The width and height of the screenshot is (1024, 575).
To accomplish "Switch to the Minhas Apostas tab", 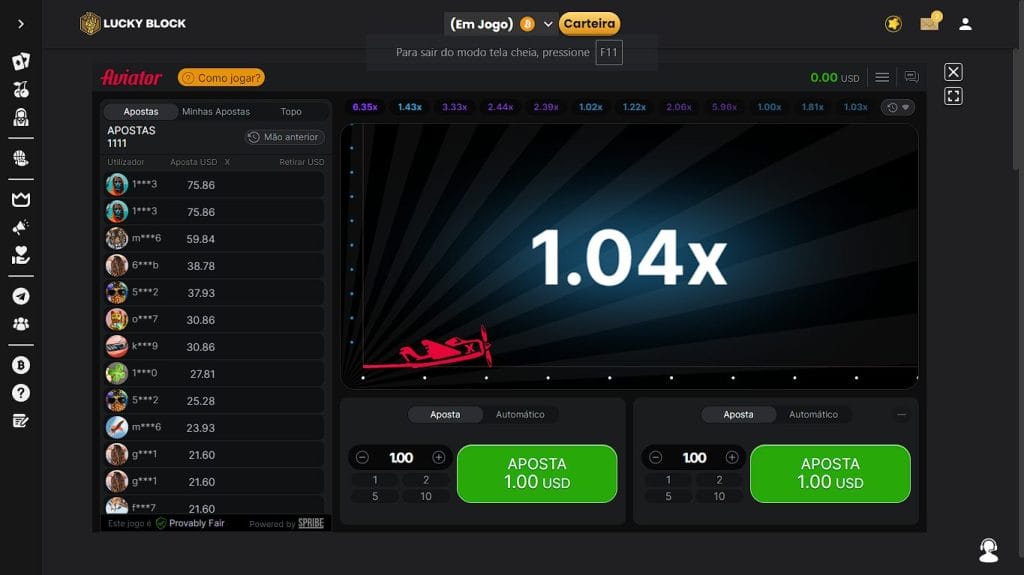I will (x=216, y=112).
